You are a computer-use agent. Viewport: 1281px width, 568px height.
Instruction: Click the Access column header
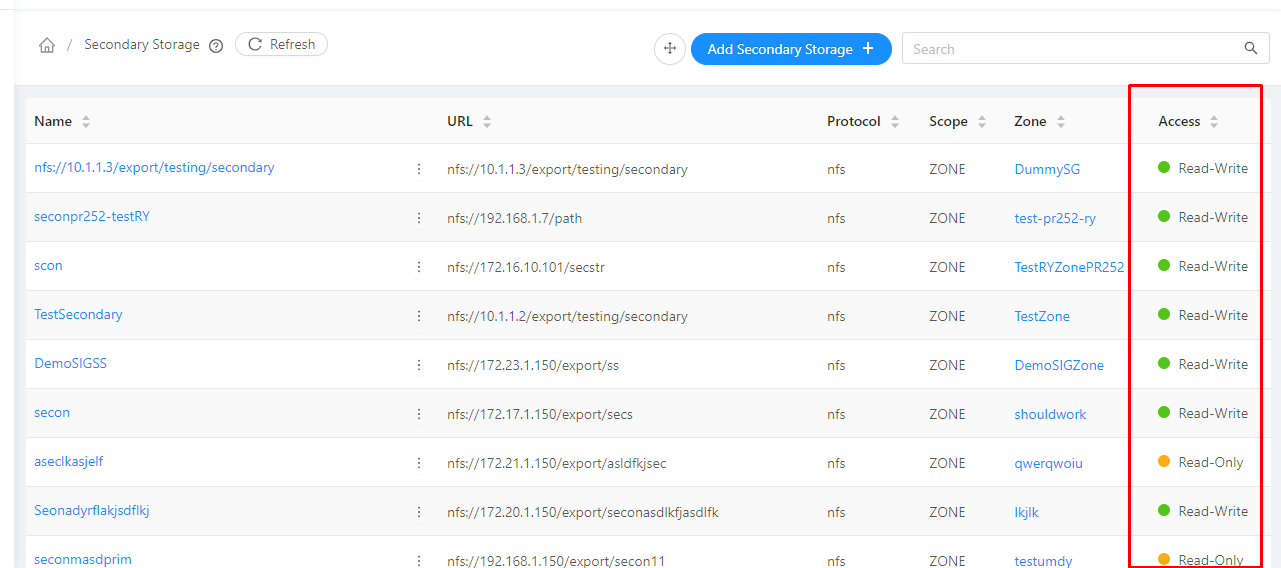point(1179,121)
